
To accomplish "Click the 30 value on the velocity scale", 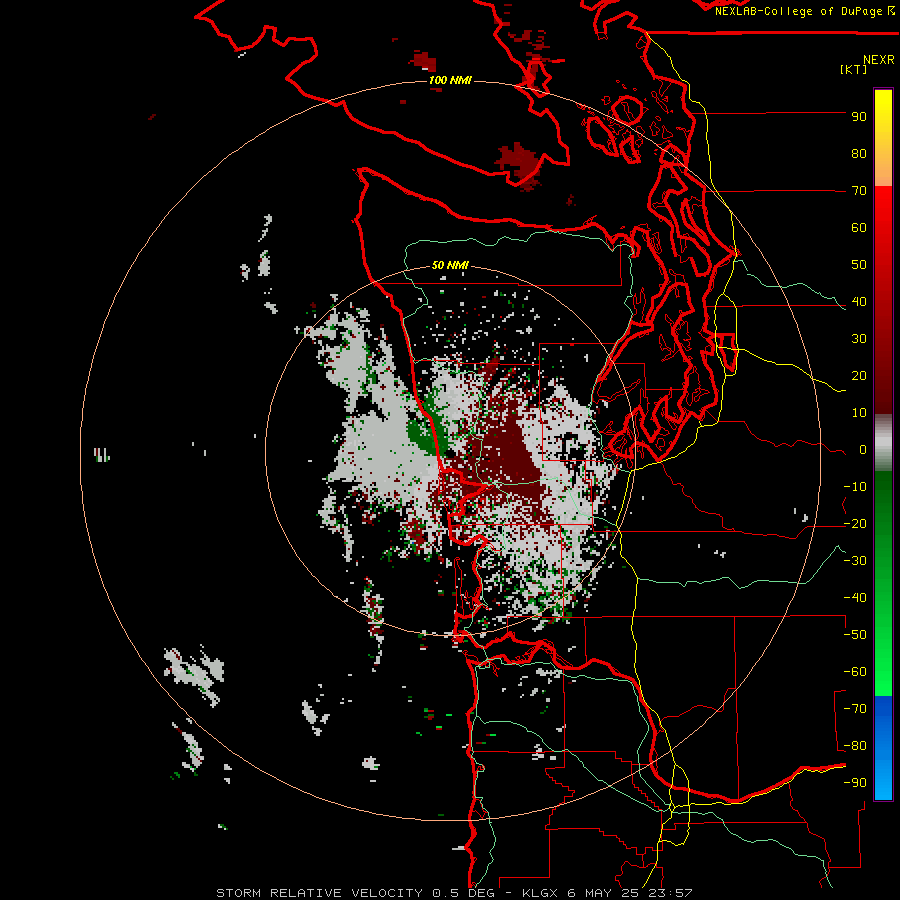I will click(x=859, y=339).
